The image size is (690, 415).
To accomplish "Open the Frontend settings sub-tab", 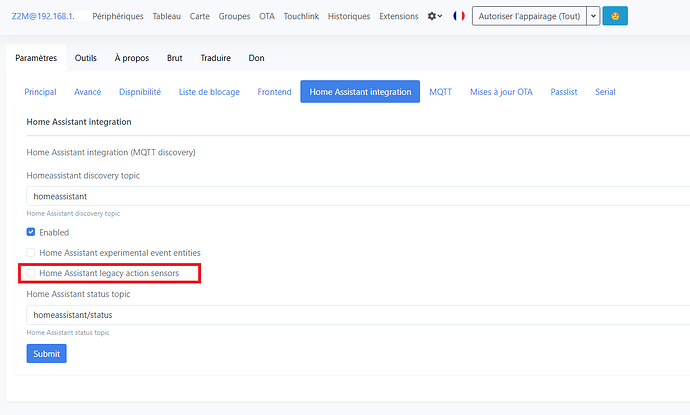I will pos(275,92).
